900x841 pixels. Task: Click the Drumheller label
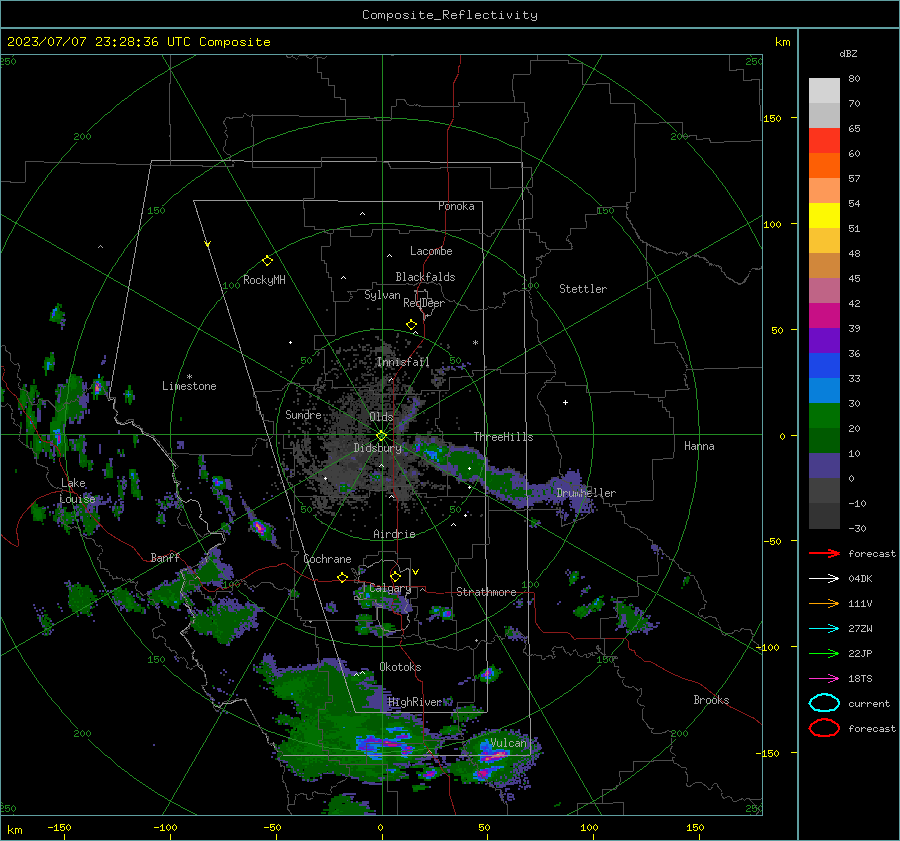point(586,493)
